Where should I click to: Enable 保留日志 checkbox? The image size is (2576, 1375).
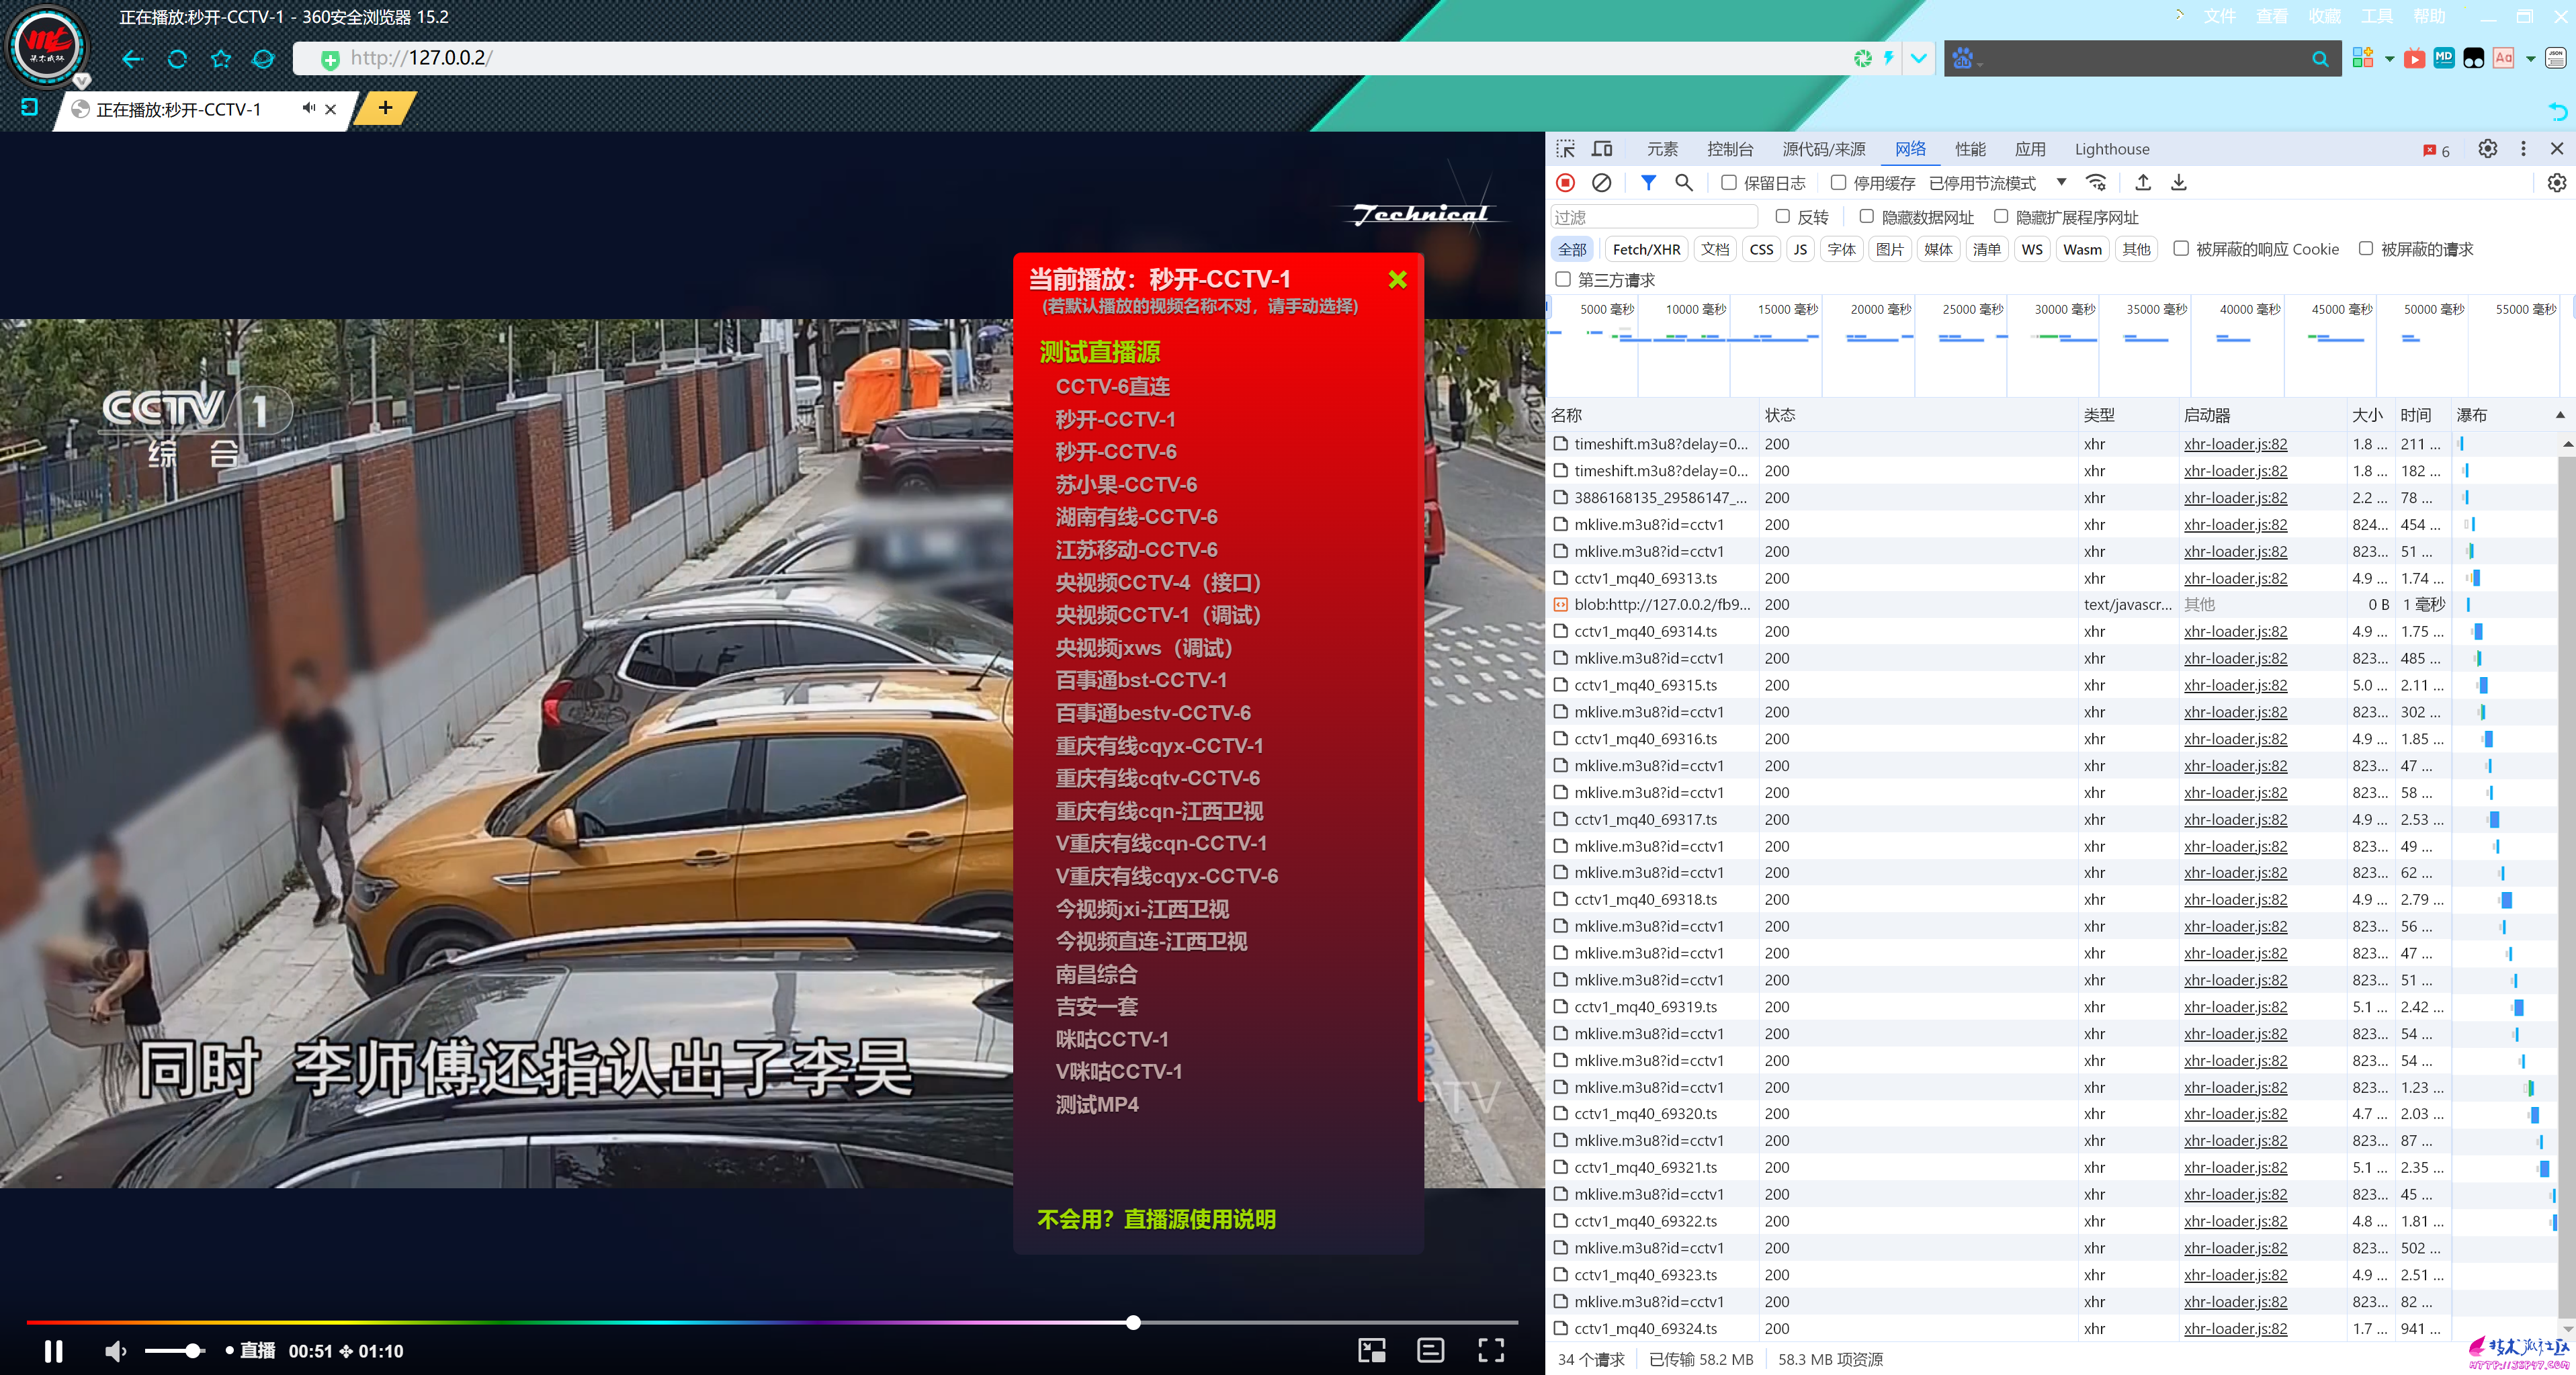pos(1728,183)
